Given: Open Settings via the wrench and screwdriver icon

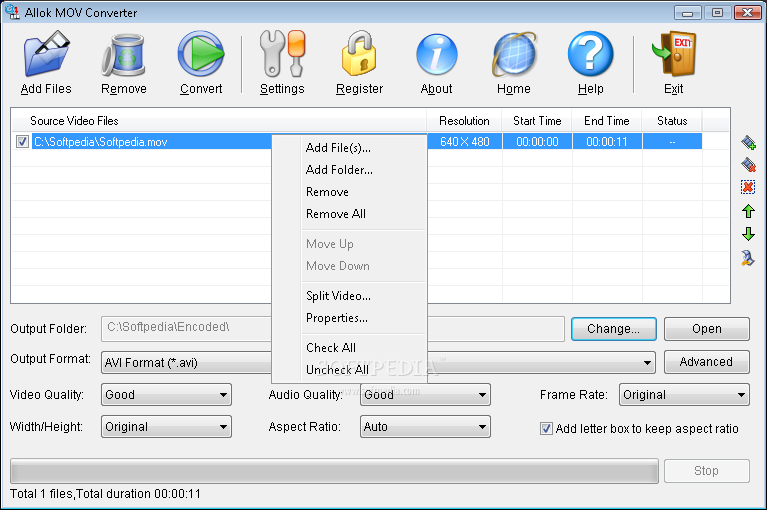Looking at the screenshot, I should pyautogui.click(x=283, y=53).
